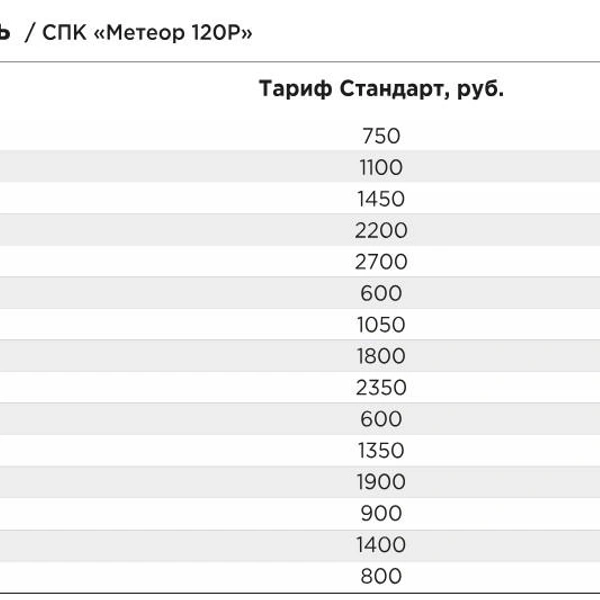Select the second 600 price cell
This screenshot has height=600, width=600.
click(x=381, y=419)
